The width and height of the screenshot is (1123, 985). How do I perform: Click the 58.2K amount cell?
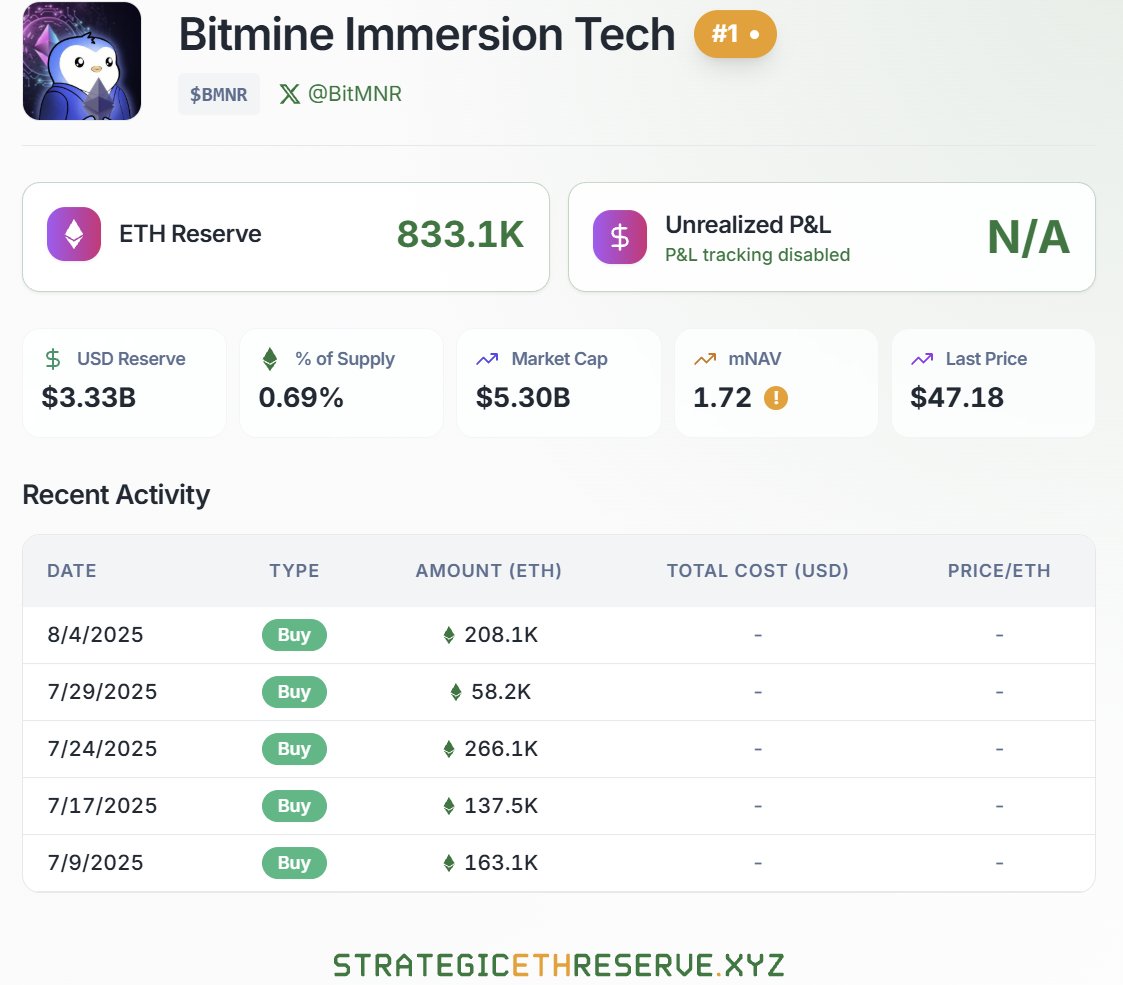(x=501, y=692)
